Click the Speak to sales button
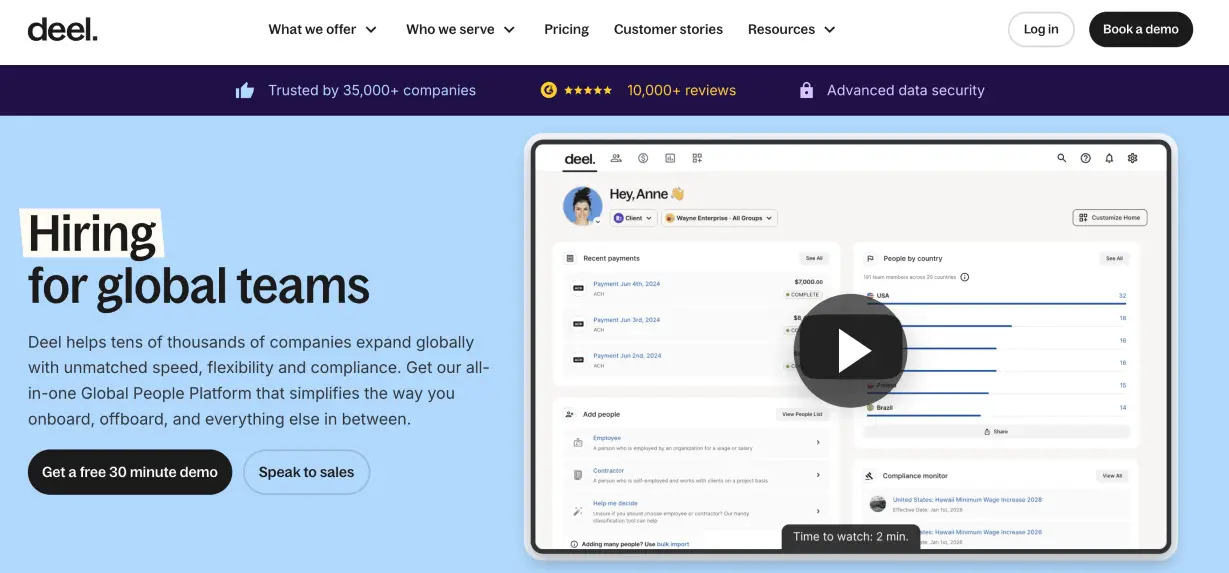Image resolution: width=1229 pixels, height=573 pixels. tap(306, 472)
